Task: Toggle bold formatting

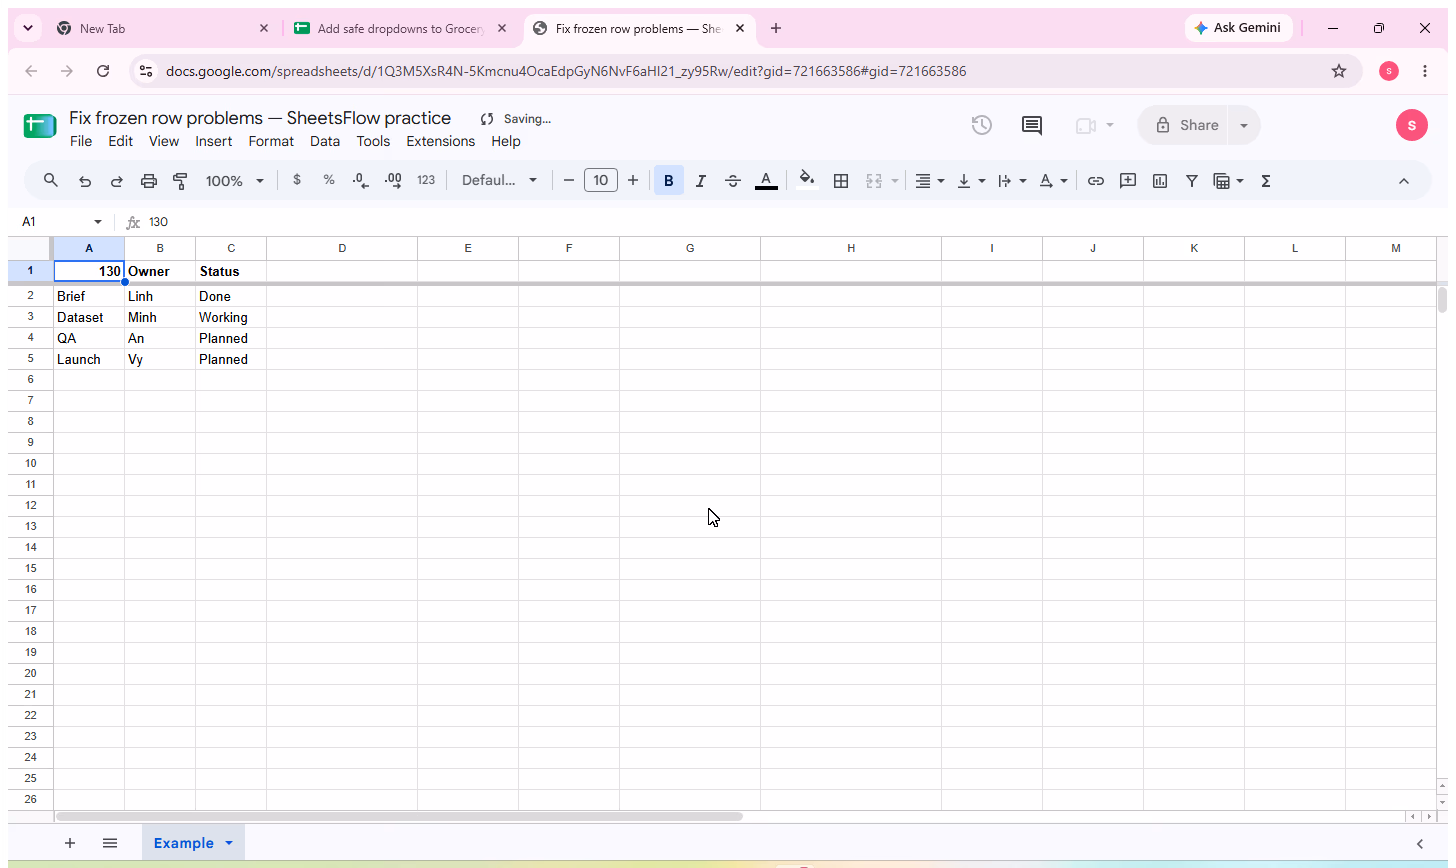Action: pyautogui.click(x=669, y=181)
